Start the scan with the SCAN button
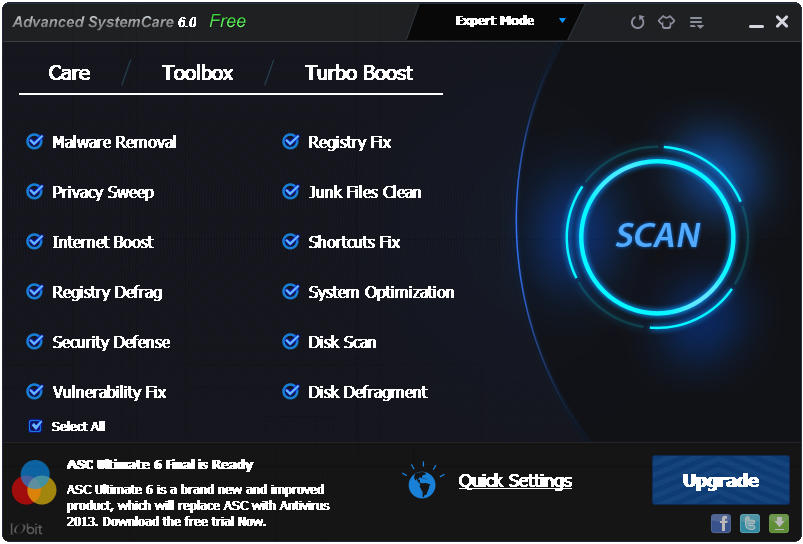This screenshot has width=803, height=544. (657, 235)
